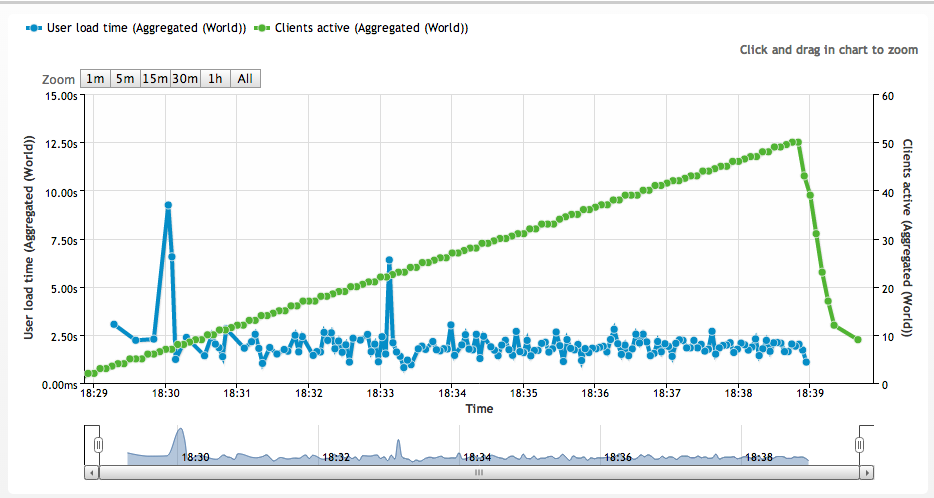Set zoom range to 30m

(x=185, y=79)
